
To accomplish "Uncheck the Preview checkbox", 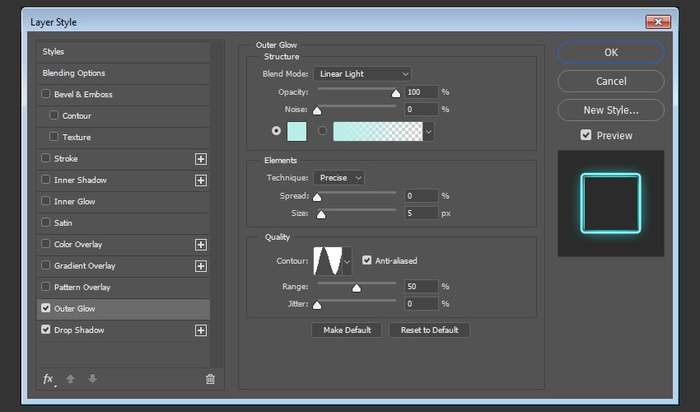I will pyautogui.click(x=586, y=135).
